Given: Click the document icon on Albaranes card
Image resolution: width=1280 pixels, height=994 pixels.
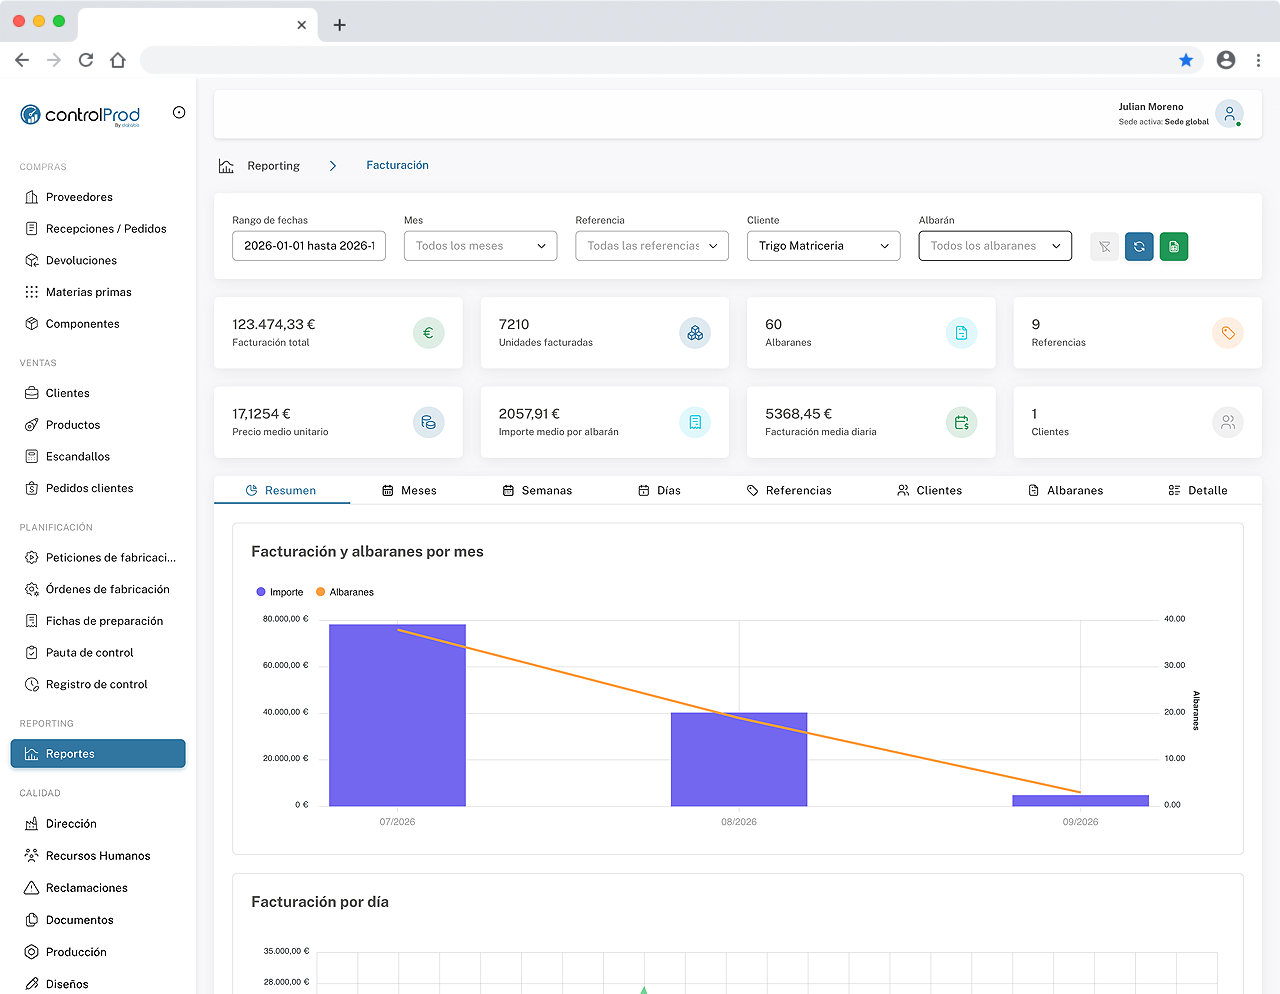Looking at the screenshot, I should tap(961, 333).
